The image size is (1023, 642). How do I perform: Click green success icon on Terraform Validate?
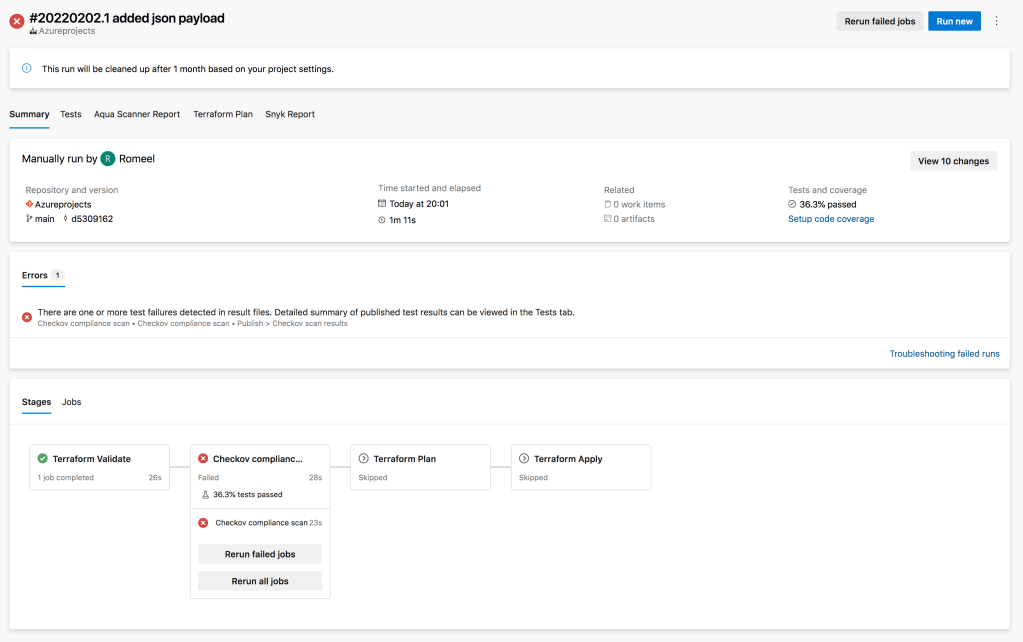pyautogui.click(x=42, y=459)
